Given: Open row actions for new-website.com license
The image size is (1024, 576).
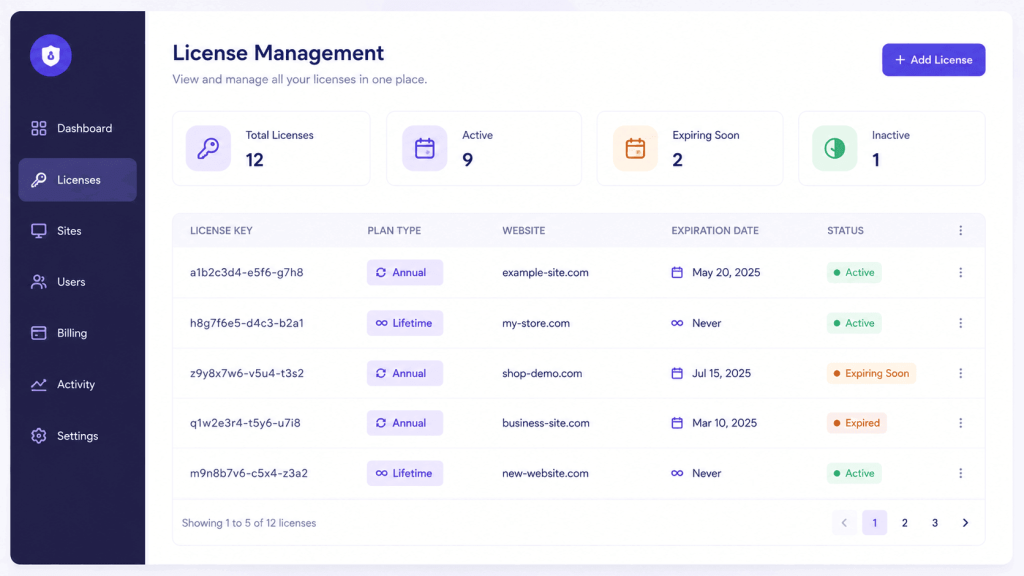Looking at the screenshot, I should pyautogui.click(x=961, y=473).
